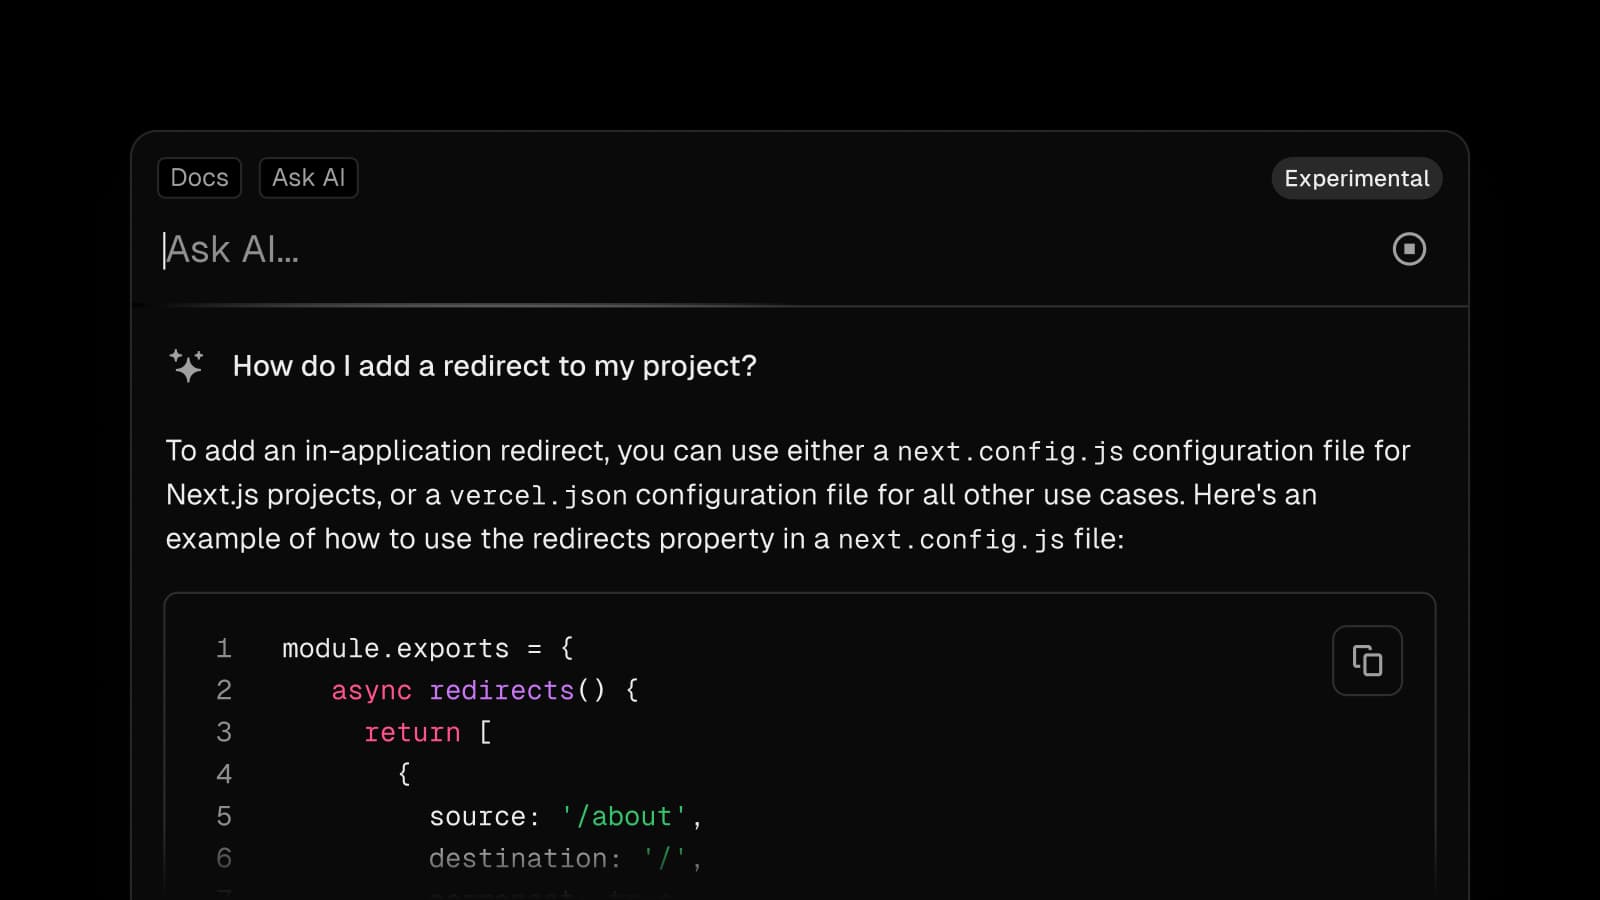Switch to the Docs tab
The height and width of the screenshot is (900, 1600).
tap(199, 178)
